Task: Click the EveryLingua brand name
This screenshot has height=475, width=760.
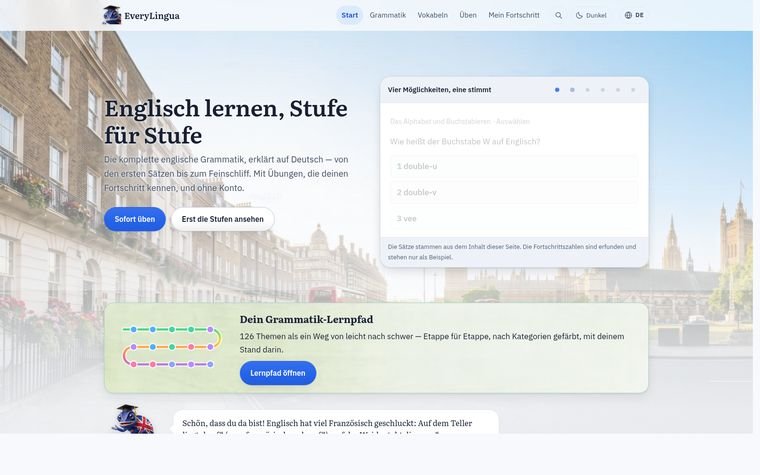Action: tap(152, 16)
